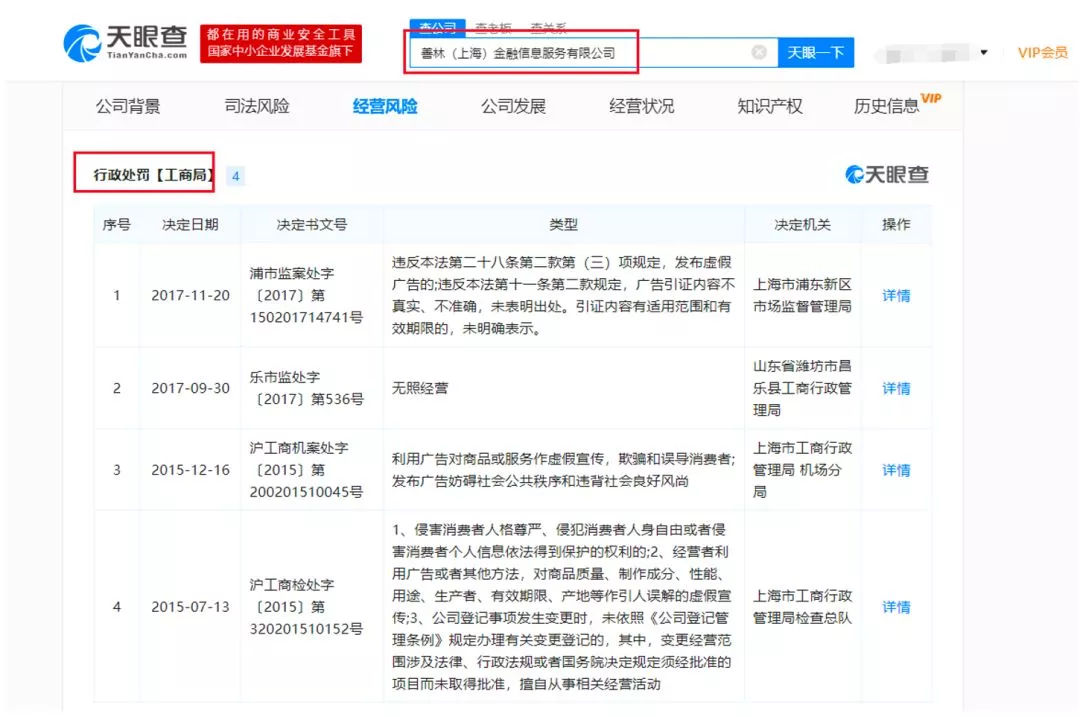Open 详情 for the 2017-09-30 penalty

pyautogui.click(x=896, y=388)
